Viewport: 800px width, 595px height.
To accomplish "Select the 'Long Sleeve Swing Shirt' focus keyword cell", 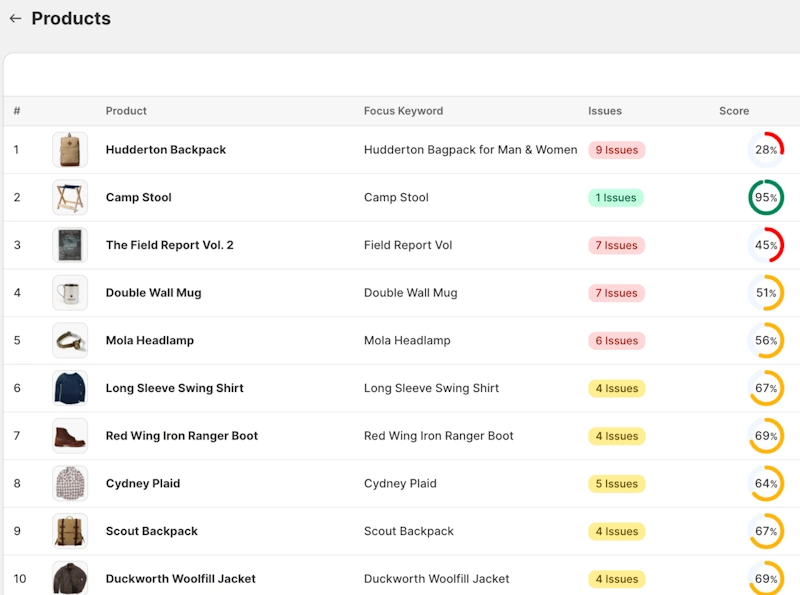I will (x=431, y=388).
